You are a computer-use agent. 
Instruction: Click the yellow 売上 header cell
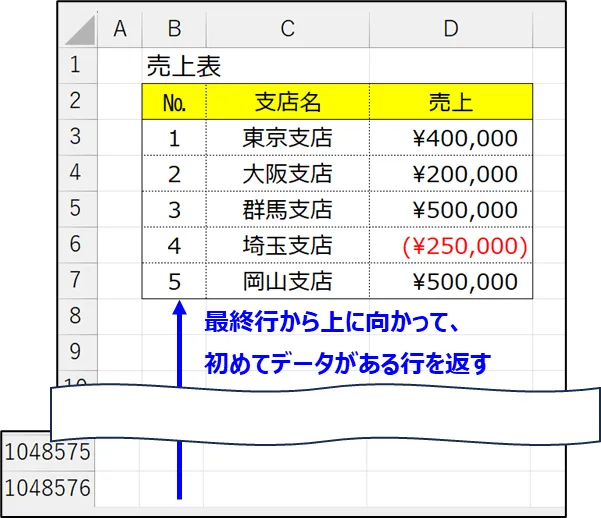450,102
